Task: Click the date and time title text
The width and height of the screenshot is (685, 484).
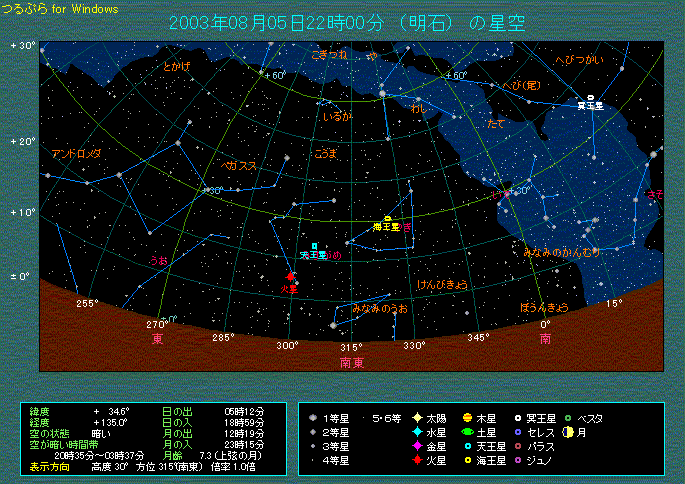Action: tap(346, 23)
